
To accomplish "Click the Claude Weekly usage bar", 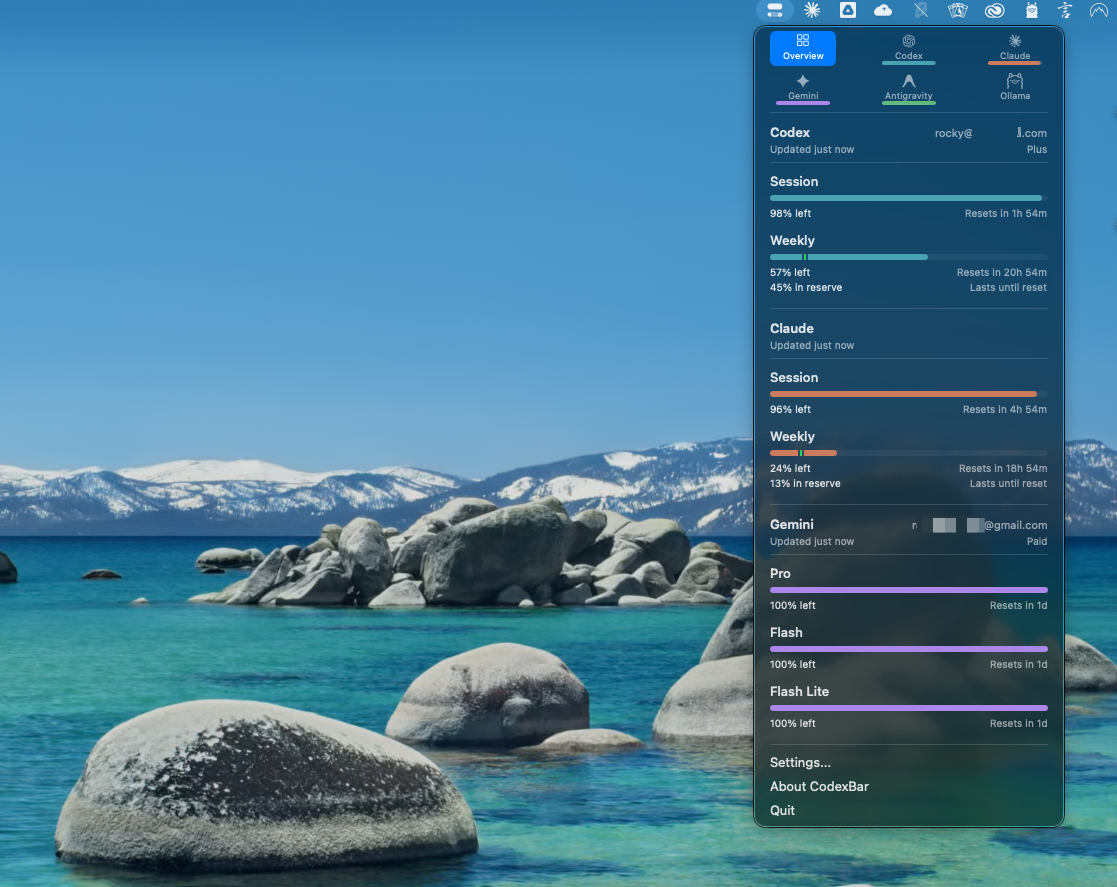I will [x=908, y=453].
